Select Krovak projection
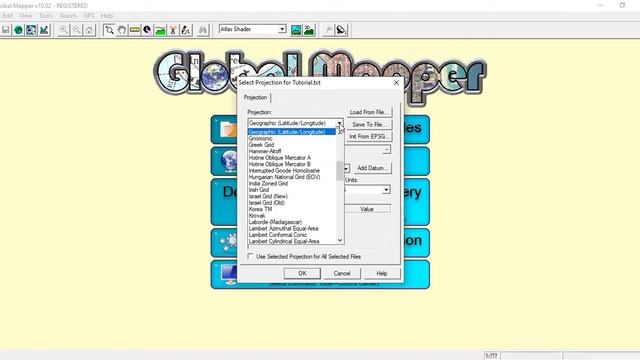Screen dimensions: 640x360 292,216
